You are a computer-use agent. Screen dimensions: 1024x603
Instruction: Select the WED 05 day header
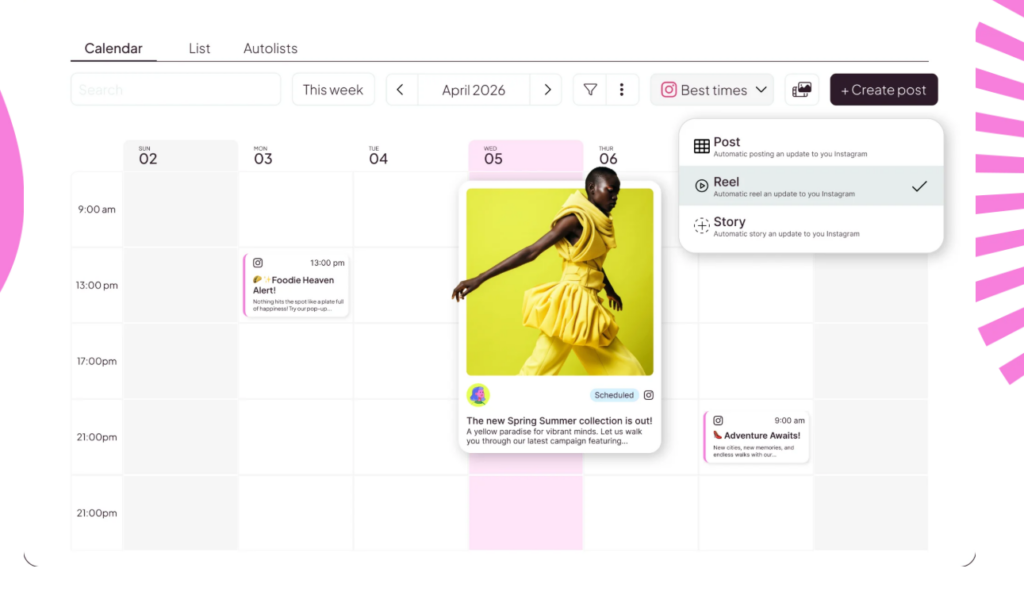point(525,155)
